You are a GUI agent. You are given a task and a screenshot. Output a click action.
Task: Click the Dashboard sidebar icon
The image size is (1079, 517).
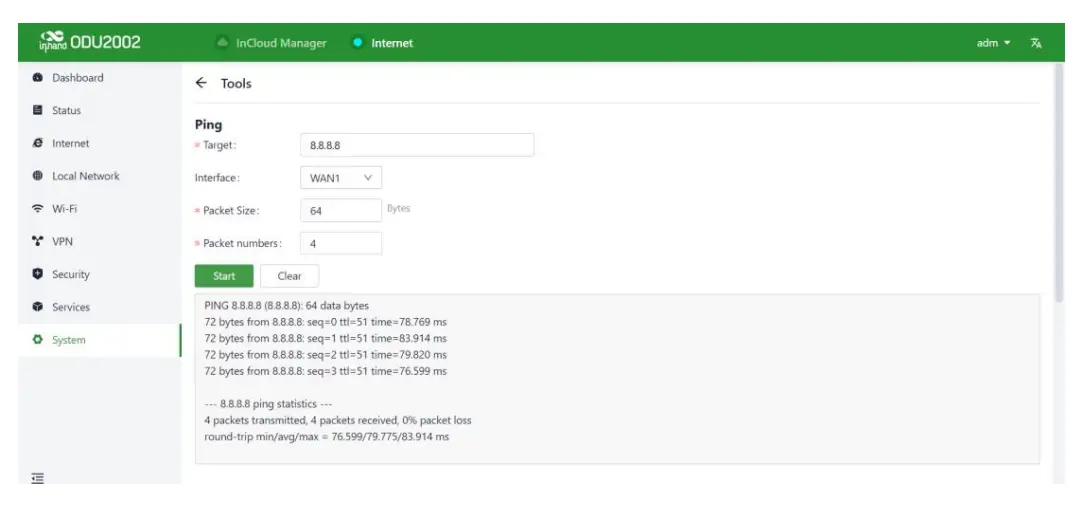tap(38, 78)
